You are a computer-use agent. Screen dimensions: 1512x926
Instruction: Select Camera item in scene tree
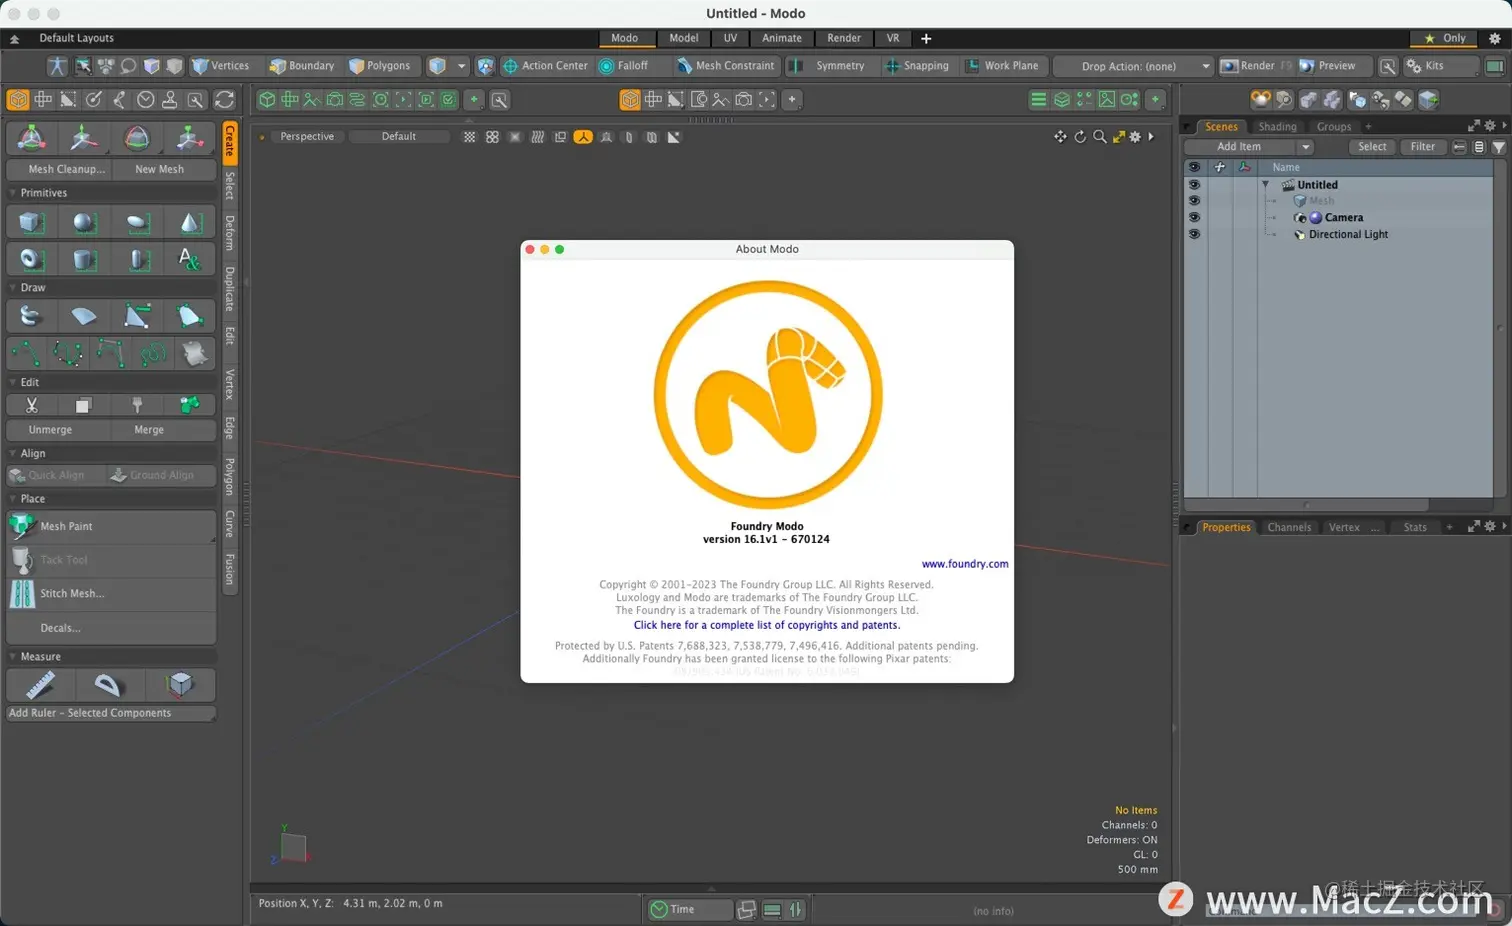click(x=1344, y=217)
